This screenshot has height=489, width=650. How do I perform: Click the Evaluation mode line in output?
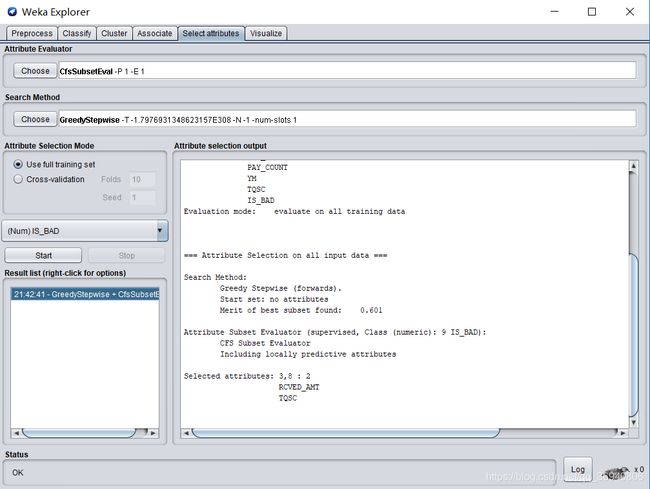294,211
